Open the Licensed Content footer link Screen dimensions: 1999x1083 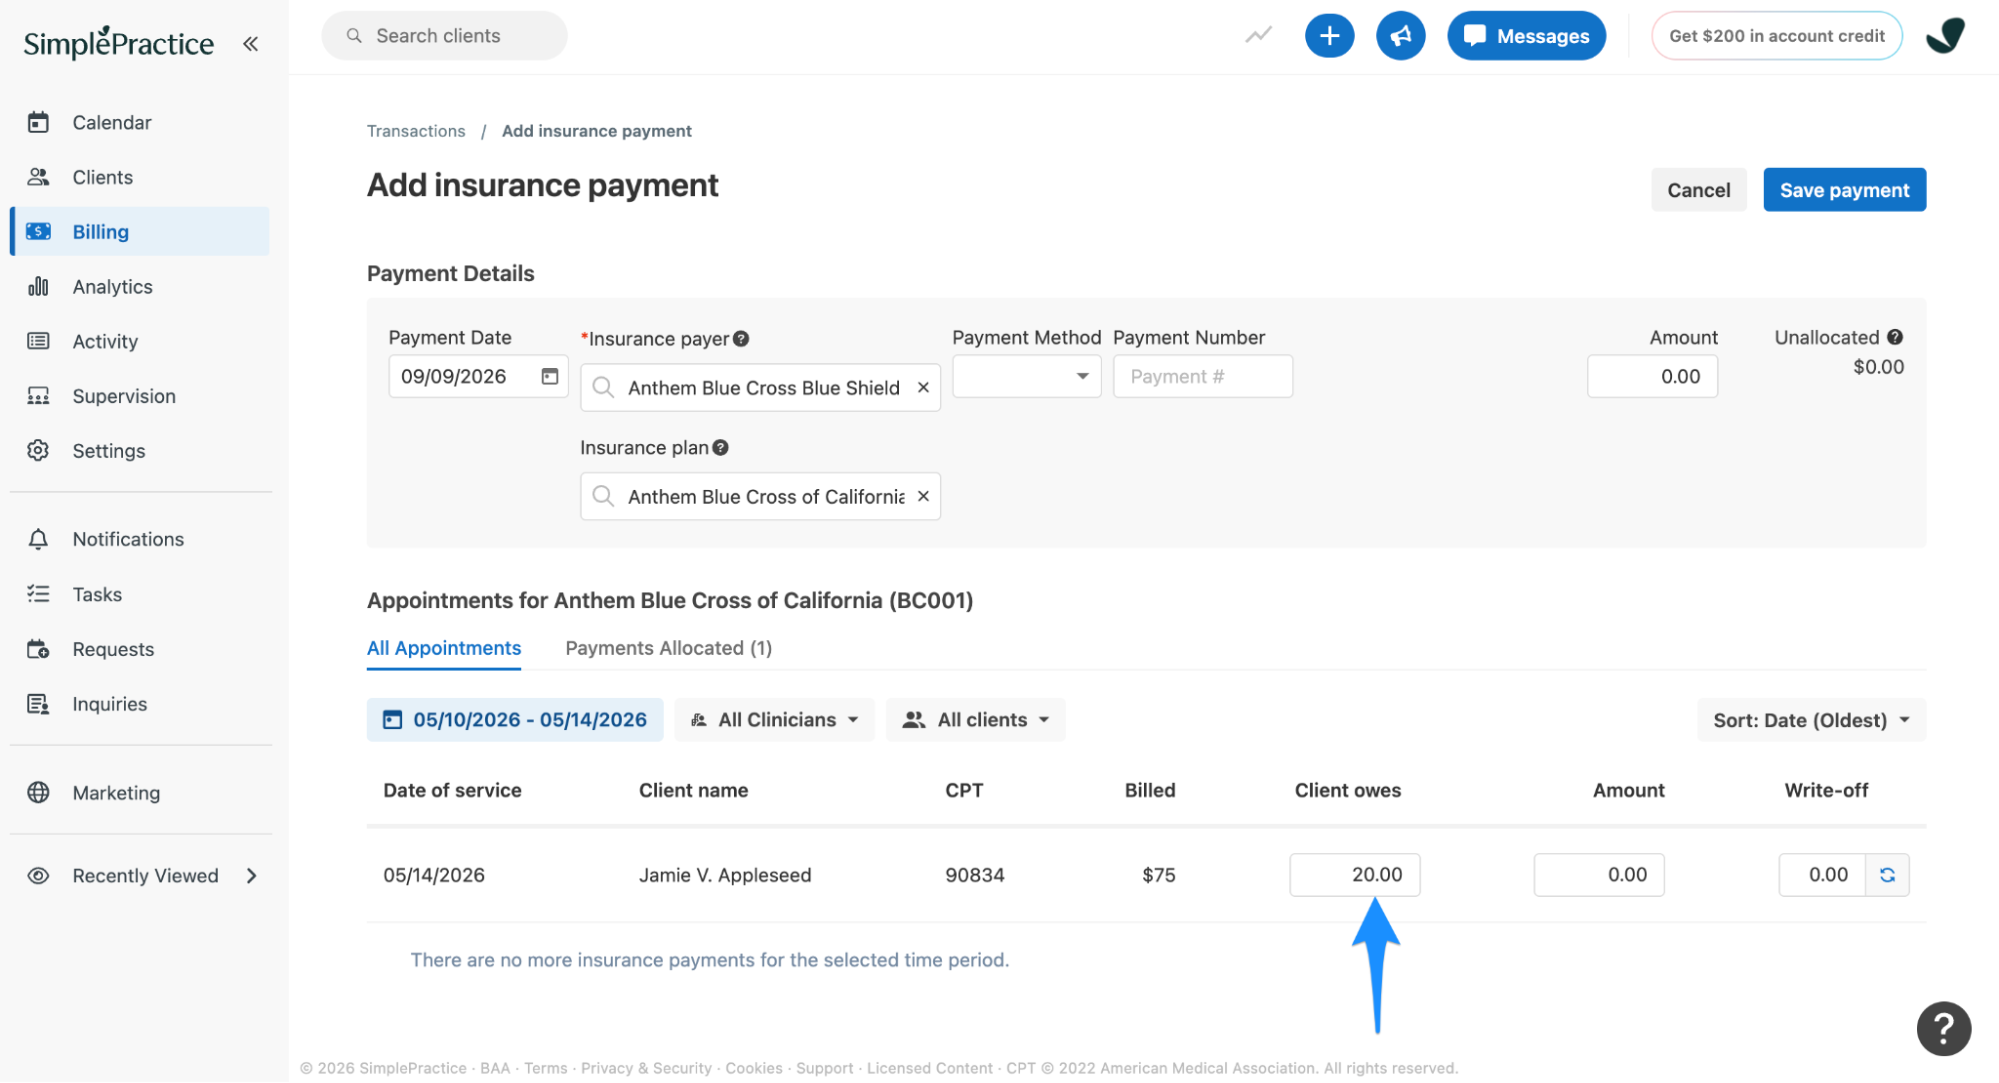[929, 1068]
